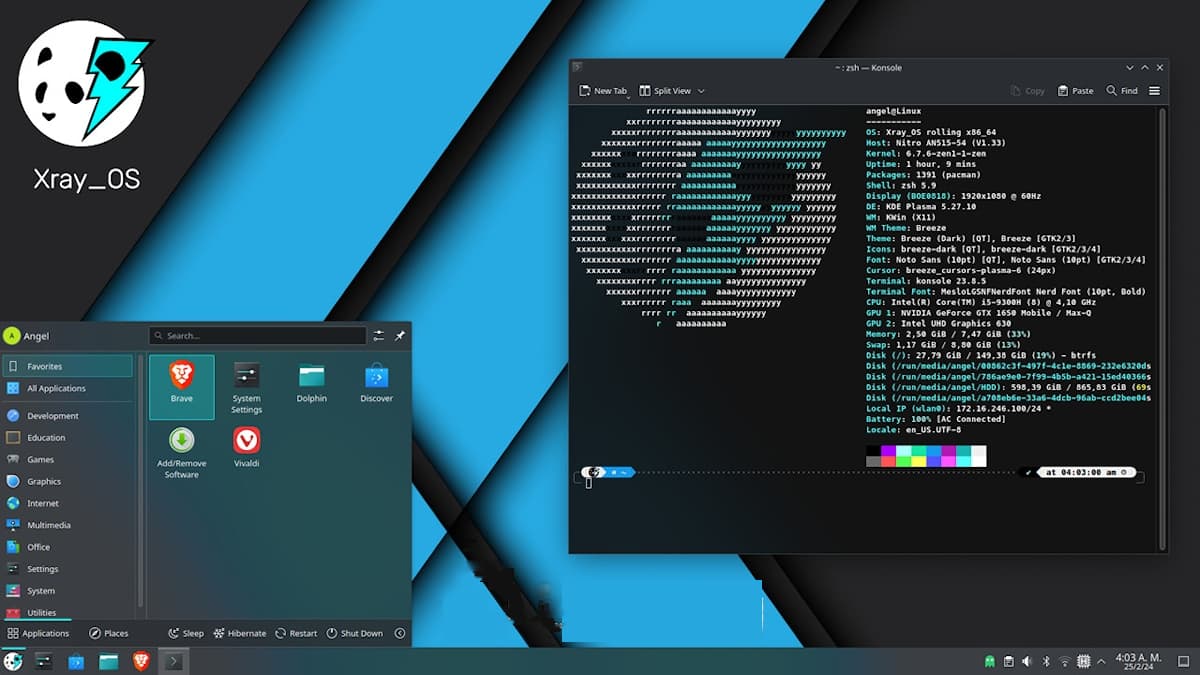This screenshot has width=1200, height=675.
Task: Select the All Applications category
Action: [x=56, y=388]
